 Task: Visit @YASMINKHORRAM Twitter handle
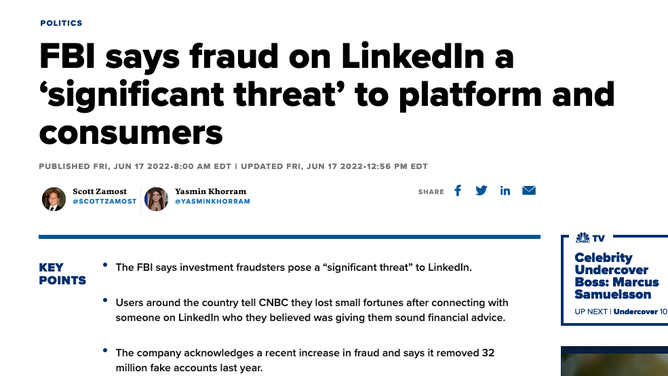[212, 201]
